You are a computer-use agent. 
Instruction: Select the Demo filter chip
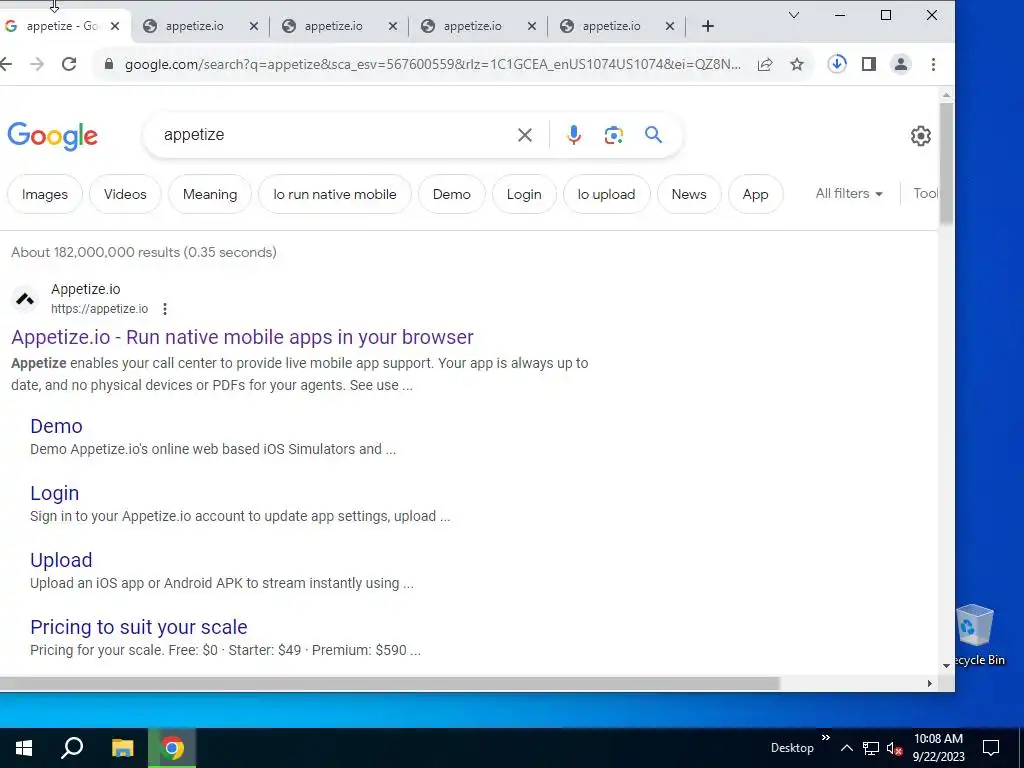tap(451, 195)
